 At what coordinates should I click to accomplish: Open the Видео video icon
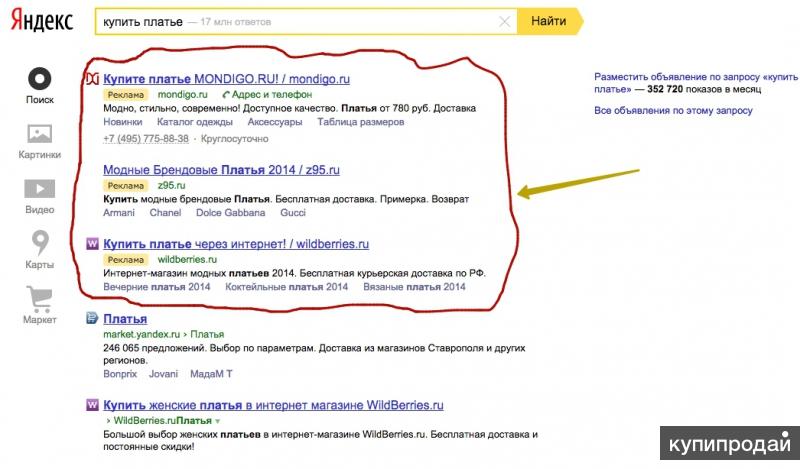click(39, 189)
